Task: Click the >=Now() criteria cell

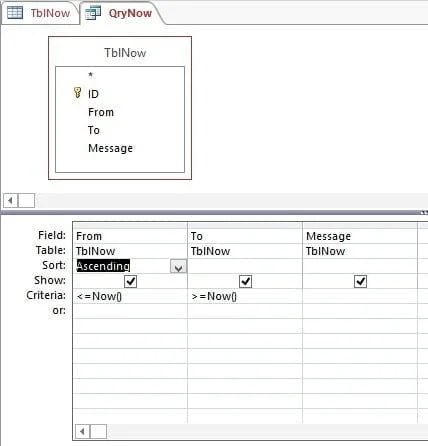Action: pyautogui.click(x=245, y=296)
